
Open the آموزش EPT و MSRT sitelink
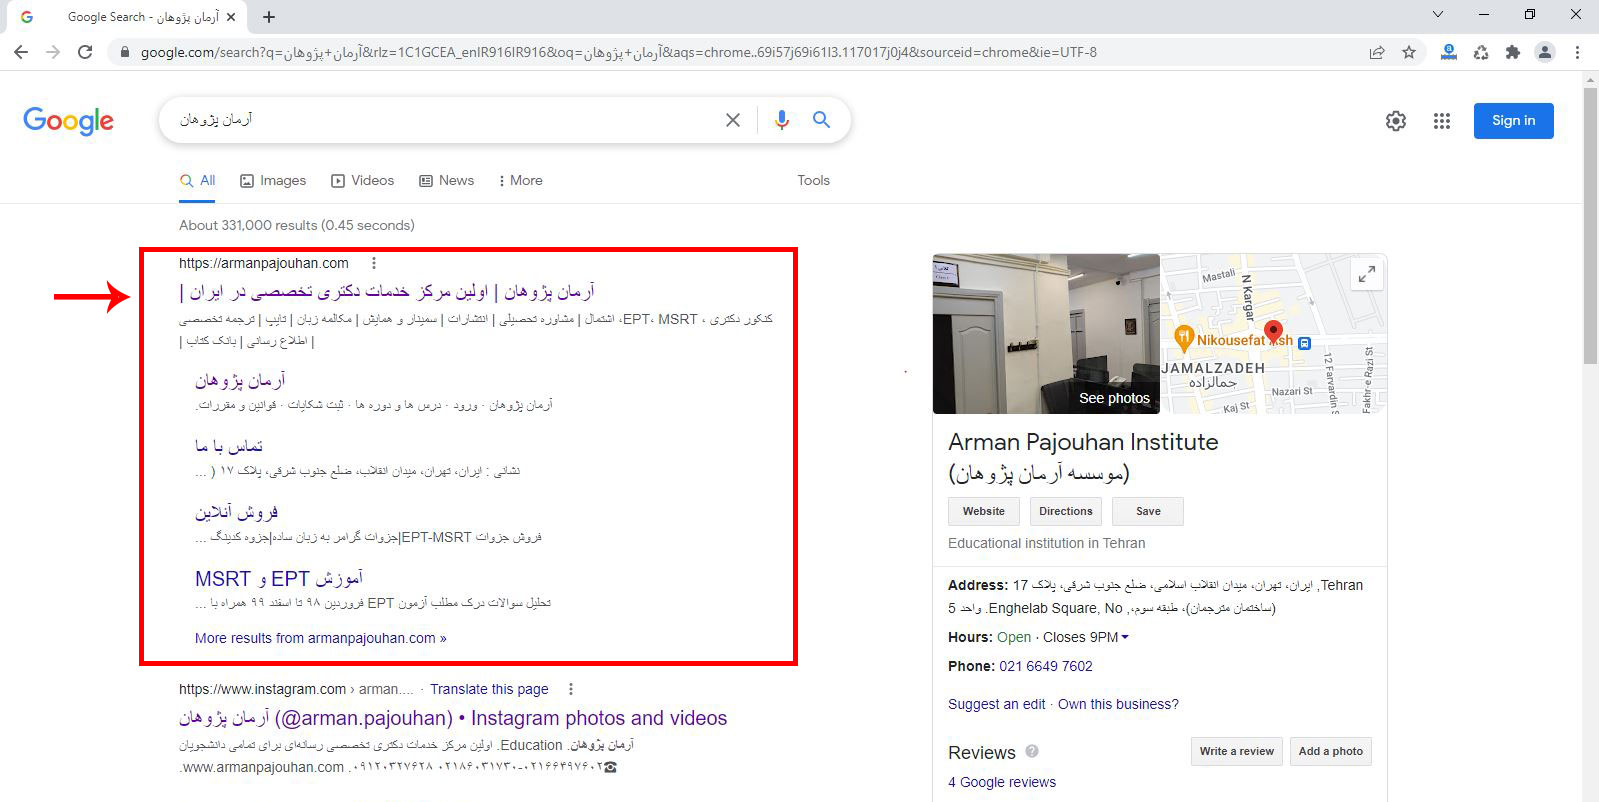click(279, 579)
